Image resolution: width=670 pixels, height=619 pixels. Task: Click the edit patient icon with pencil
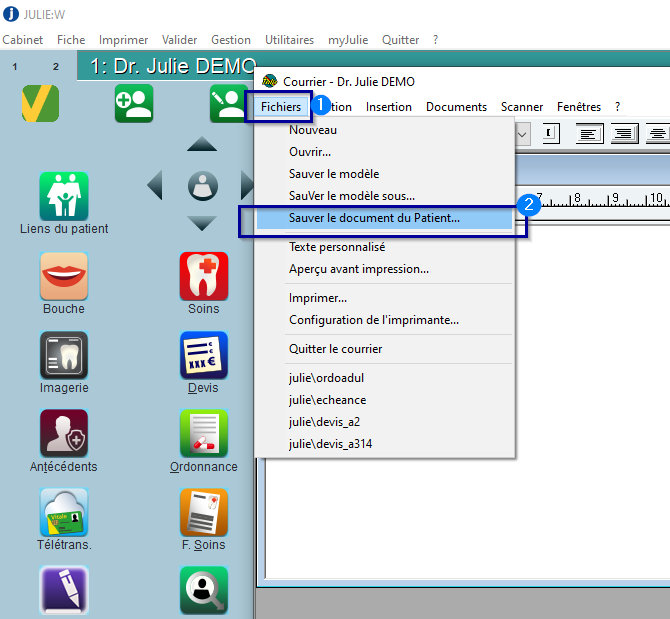tap(228, 103)
